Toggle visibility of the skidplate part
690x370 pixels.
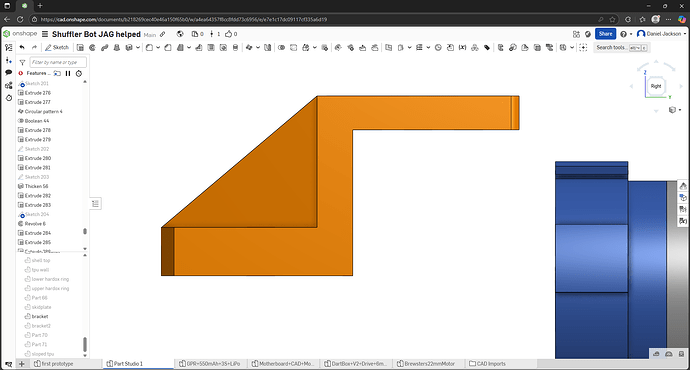27,307
